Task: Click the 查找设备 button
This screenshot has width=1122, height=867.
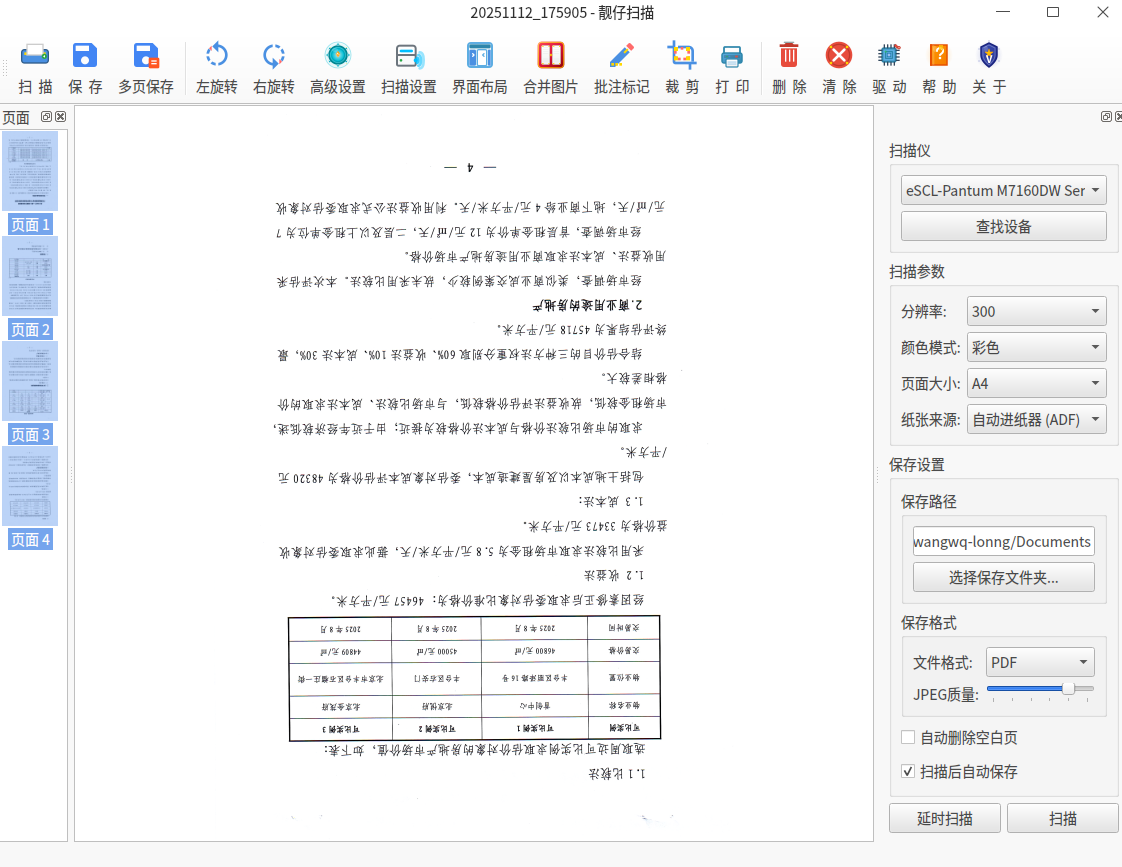Action: pos(1003,227)
